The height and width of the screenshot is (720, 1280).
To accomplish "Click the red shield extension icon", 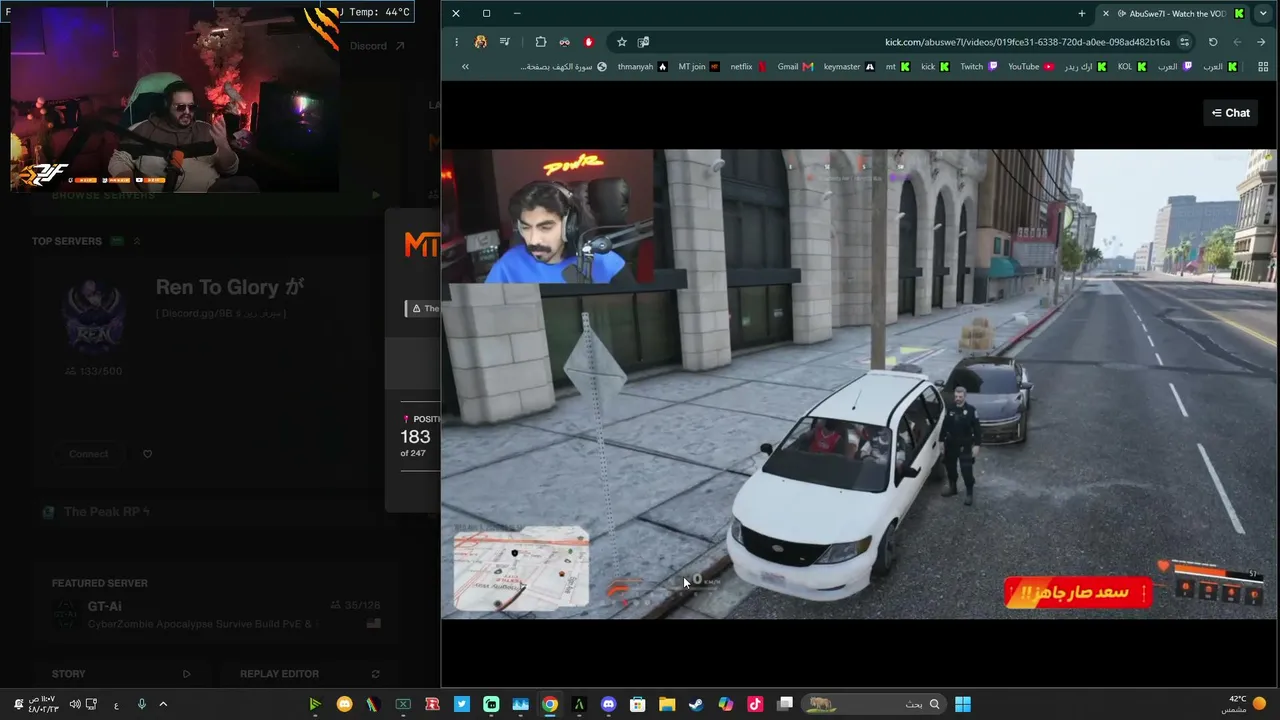I will (x=589, y=42).
